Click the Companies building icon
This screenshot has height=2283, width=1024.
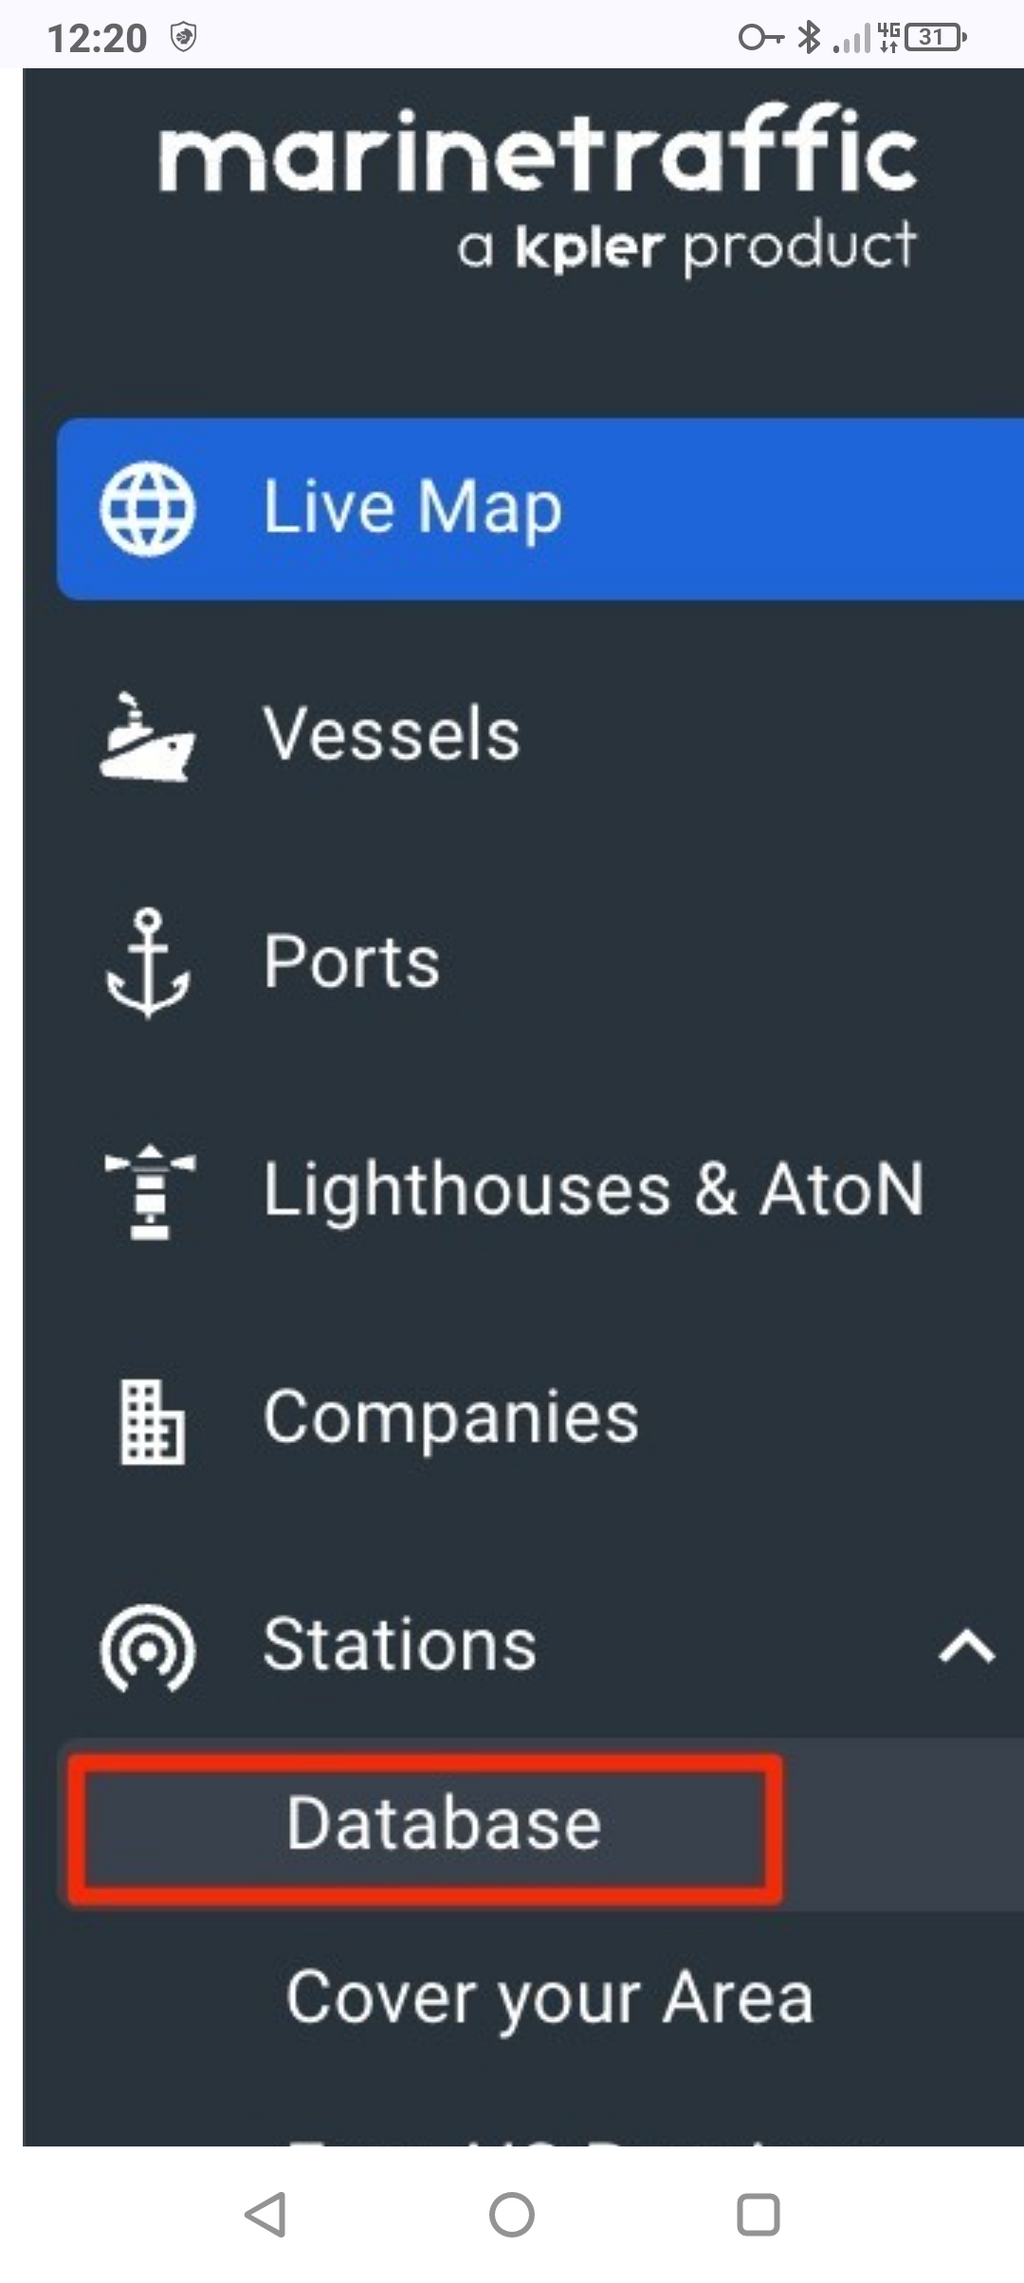pos(152,1420)
